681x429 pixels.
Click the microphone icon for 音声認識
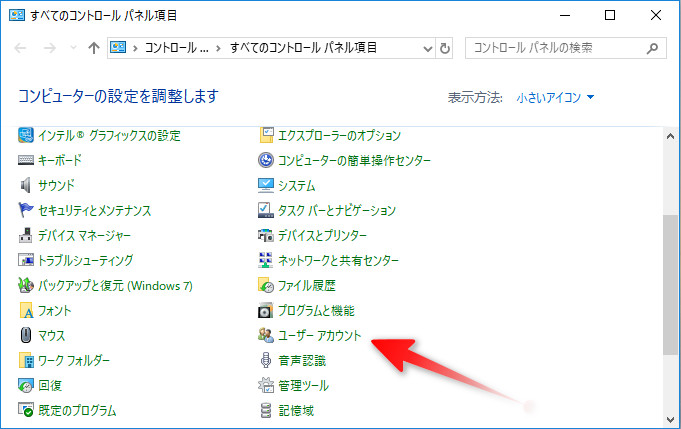[266, 360]
